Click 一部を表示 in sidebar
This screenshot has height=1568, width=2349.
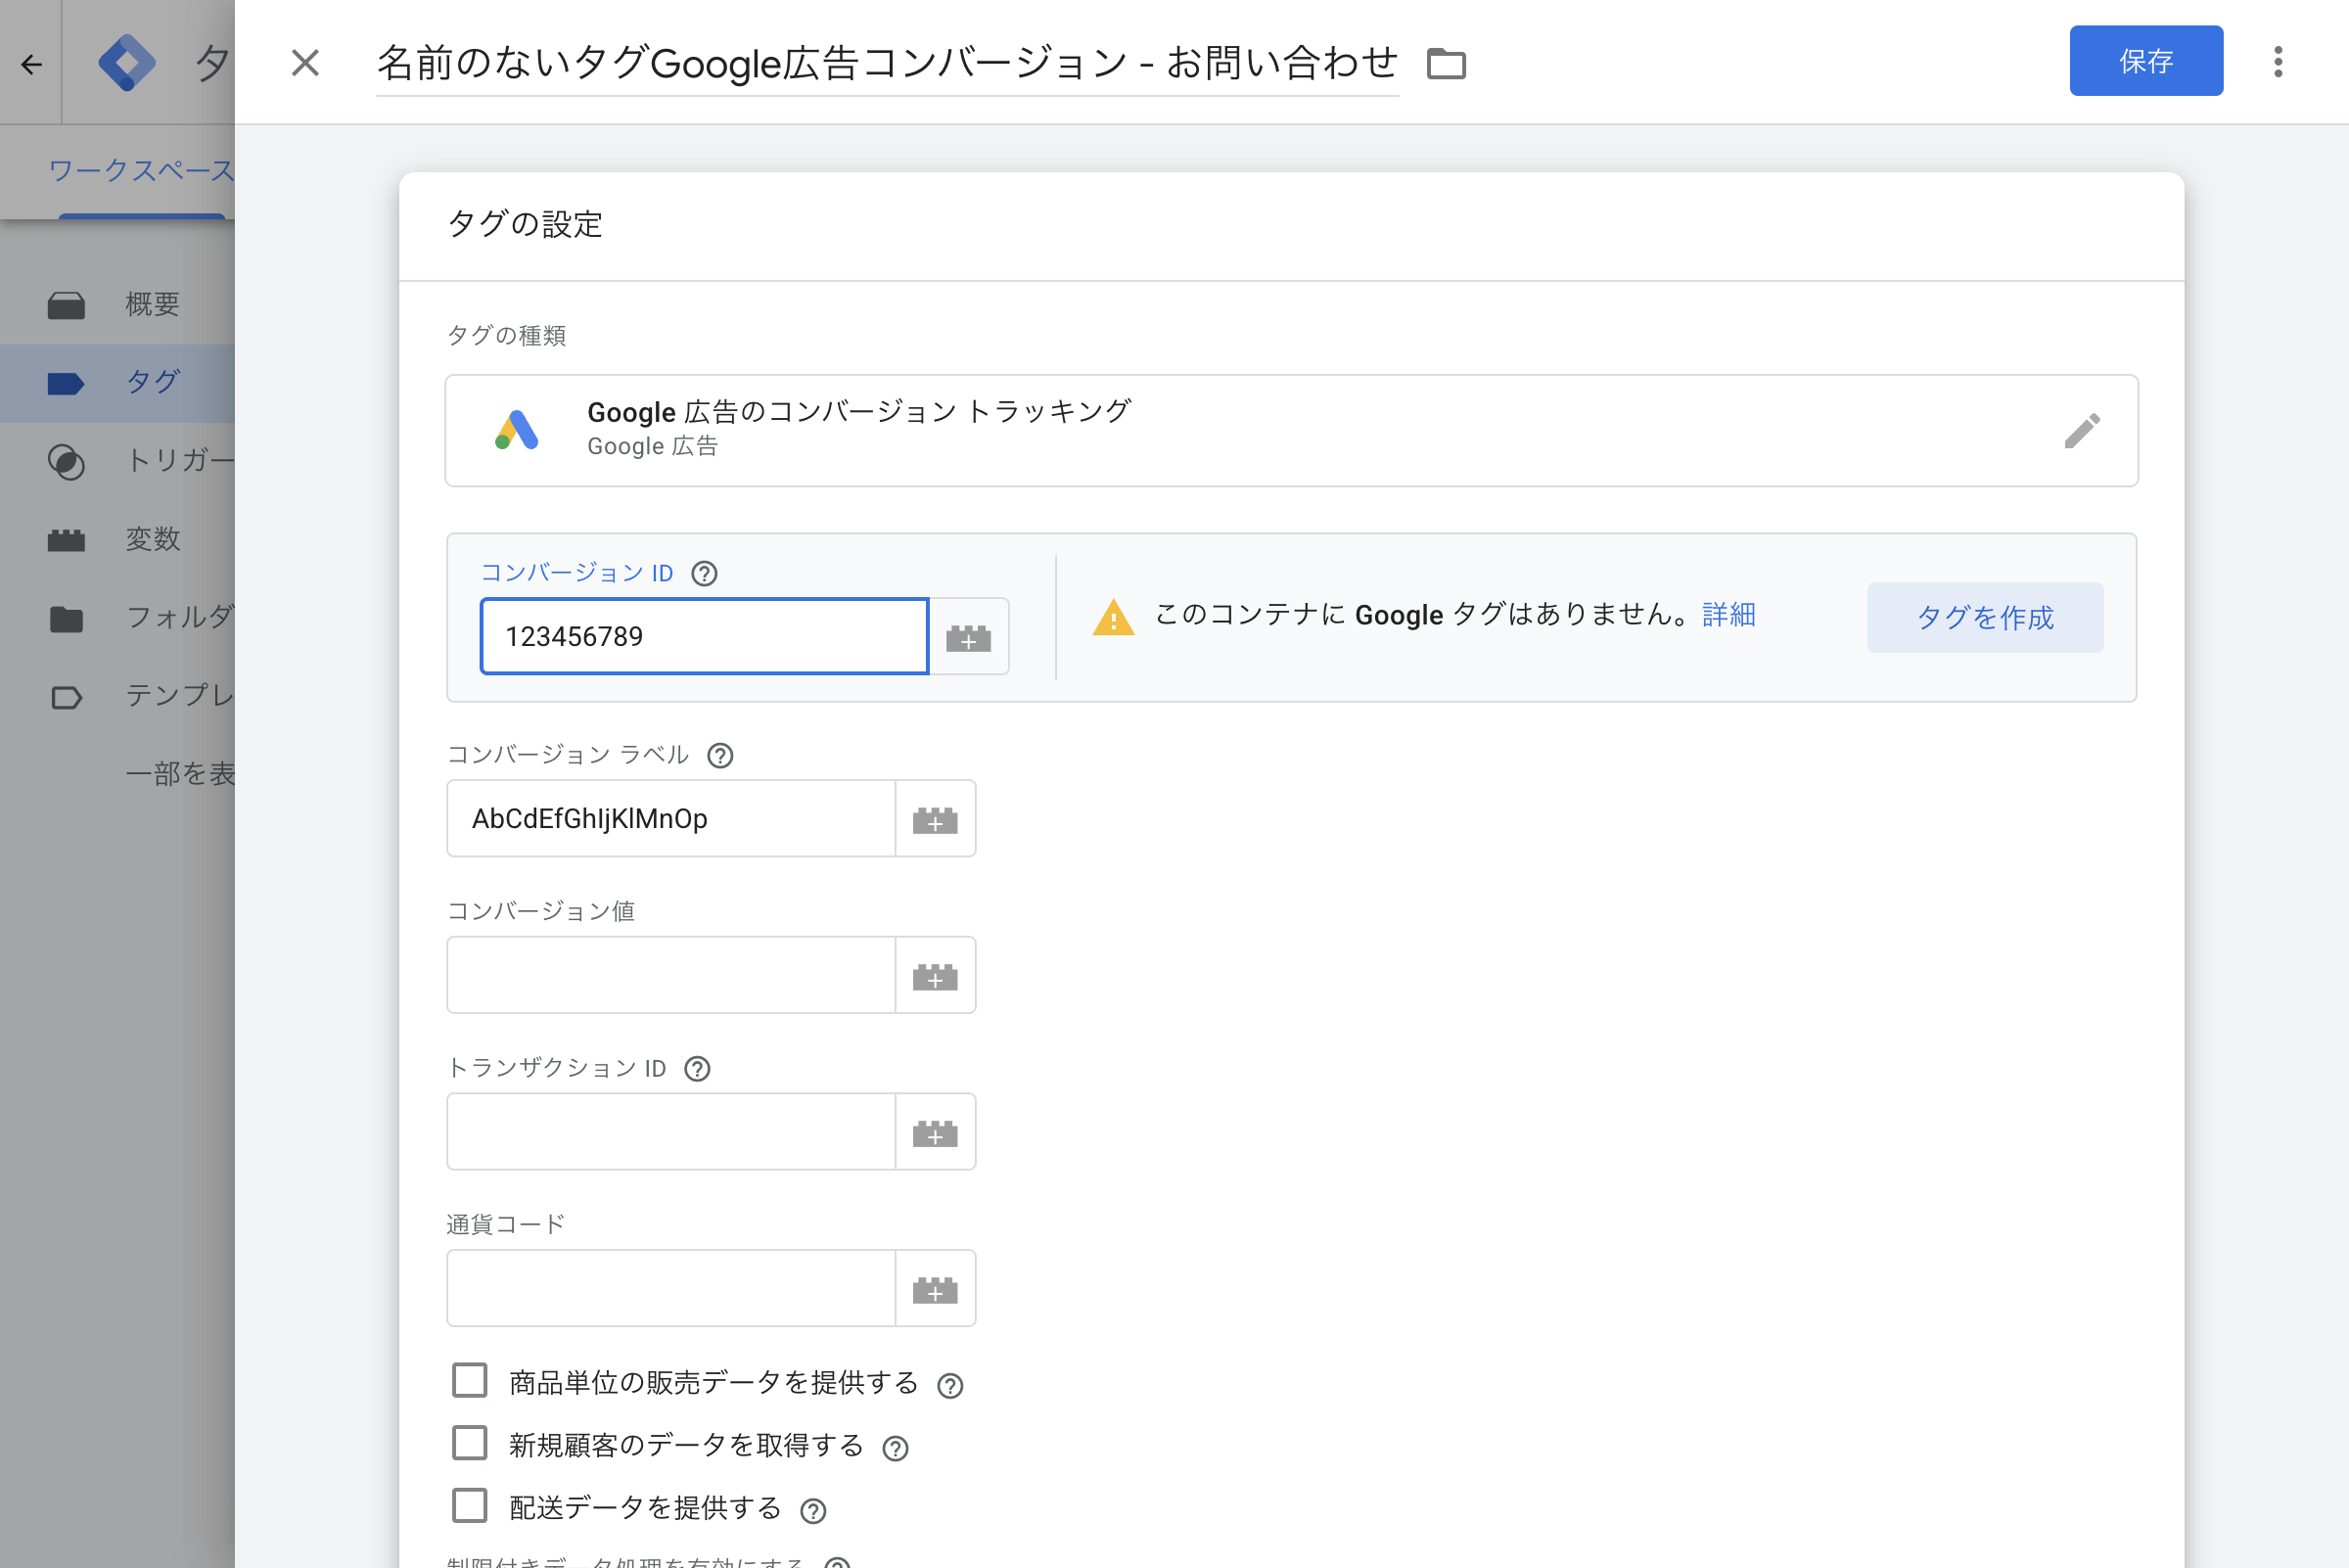pyautogui.click(x=180, y=774)
